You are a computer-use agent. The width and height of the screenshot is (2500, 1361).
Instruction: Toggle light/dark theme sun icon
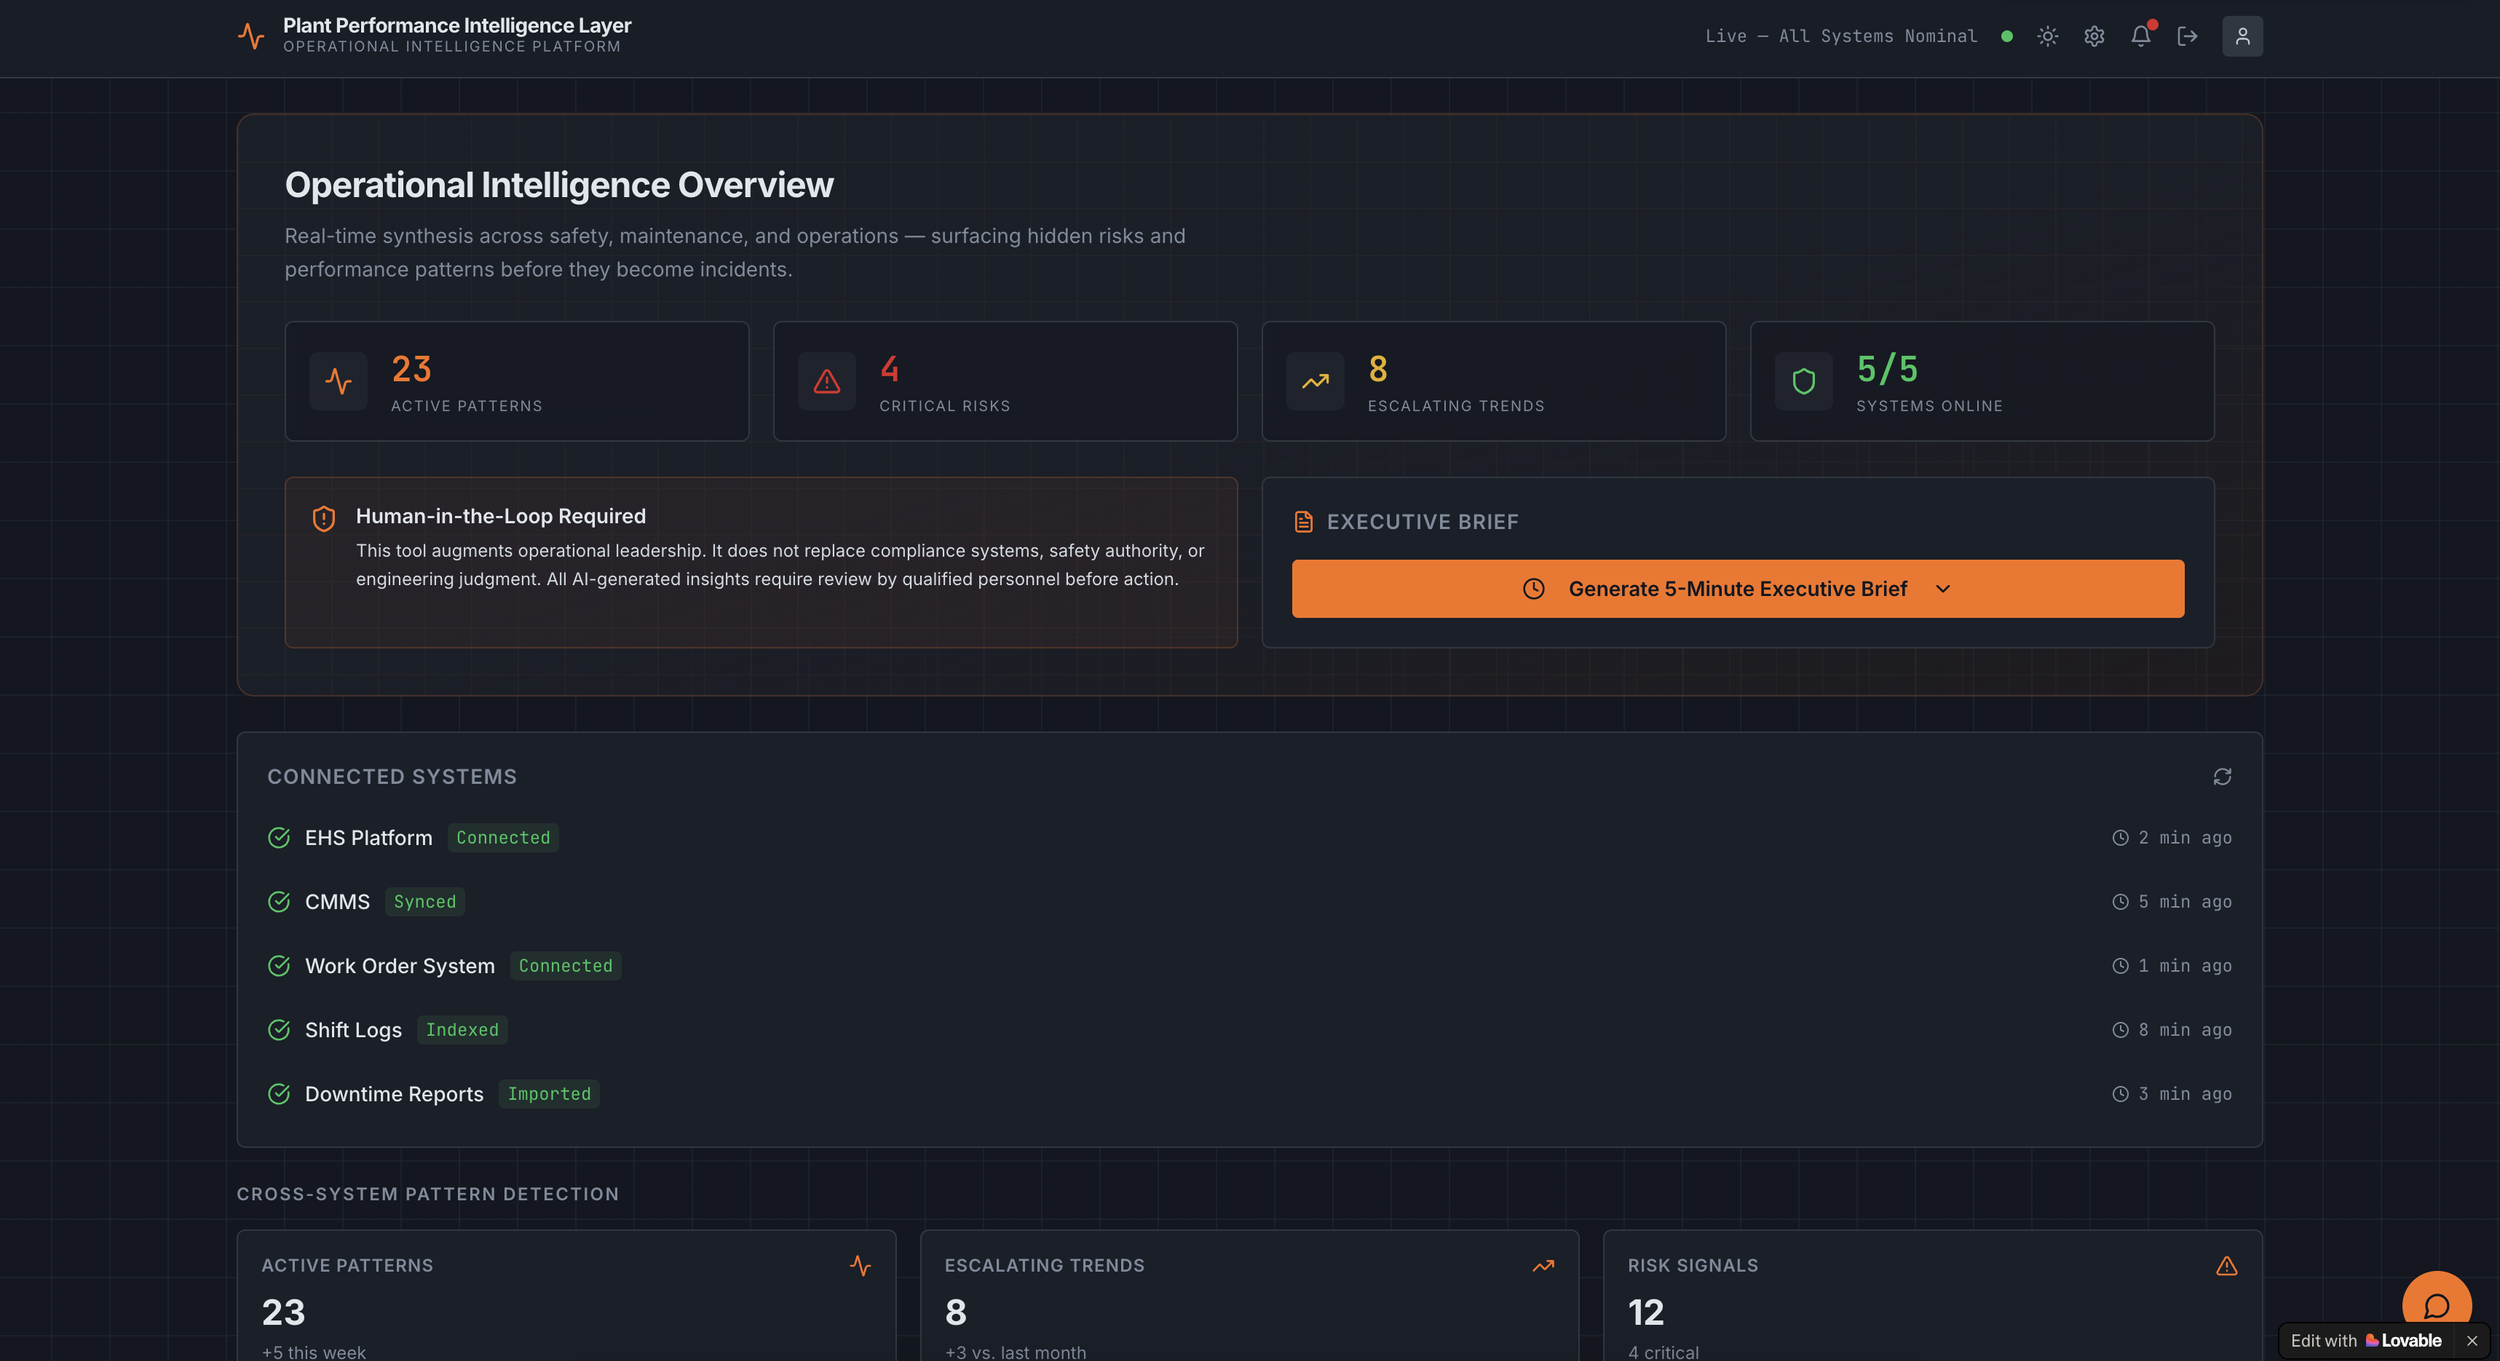[2047, 36]
